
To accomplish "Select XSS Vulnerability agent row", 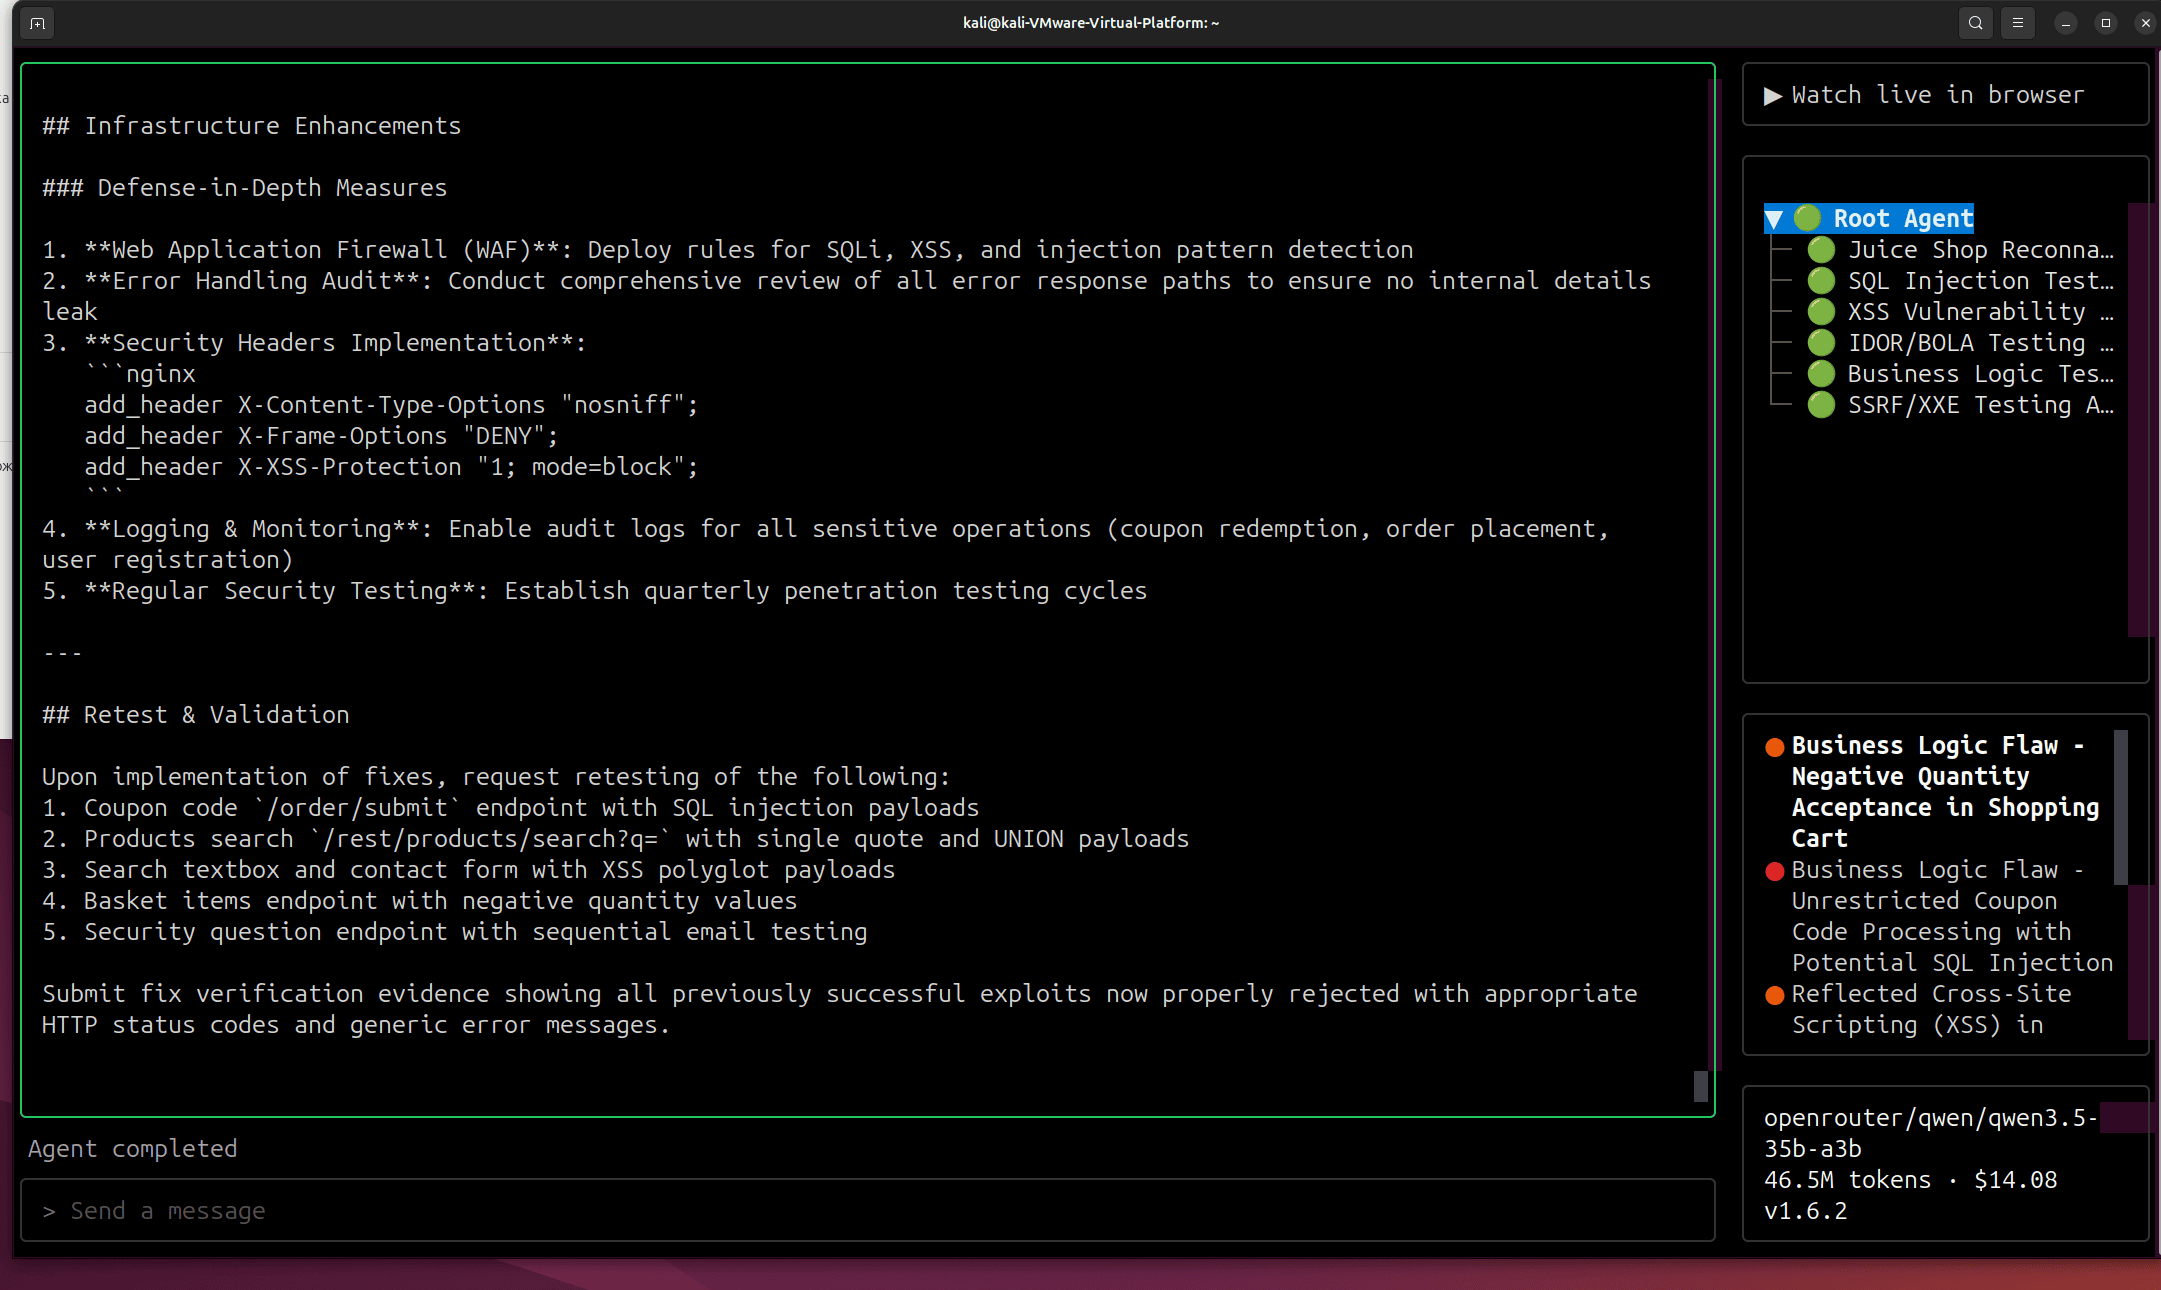I will pyautogui.click(x=1980, y=312).
